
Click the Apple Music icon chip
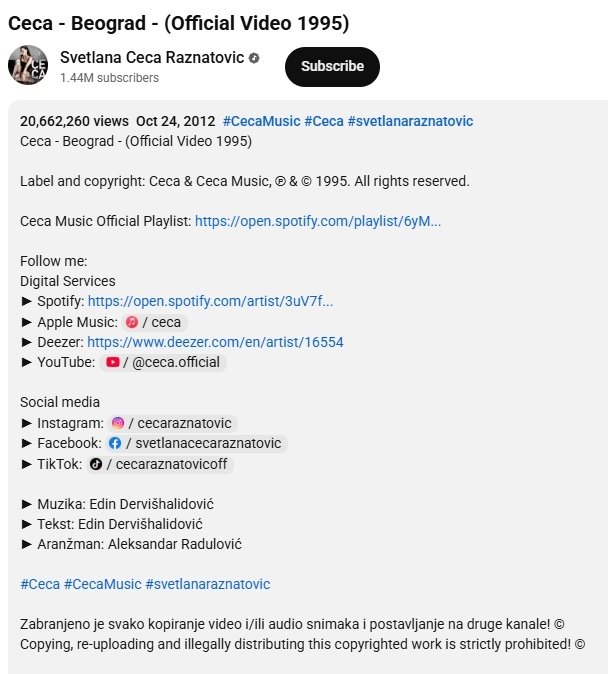(x=132, y=322)
